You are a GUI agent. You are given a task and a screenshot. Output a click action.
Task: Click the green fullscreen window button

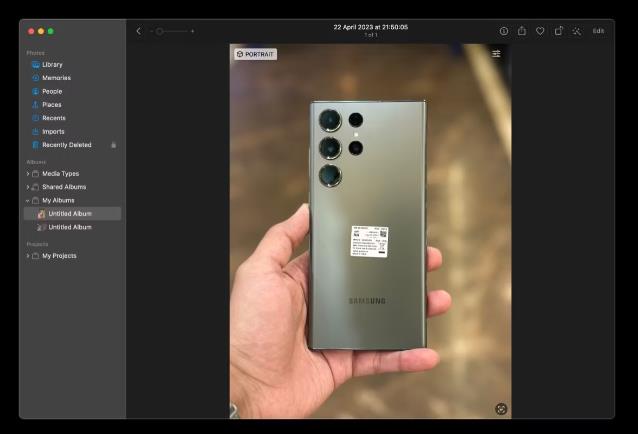(50, 31)
